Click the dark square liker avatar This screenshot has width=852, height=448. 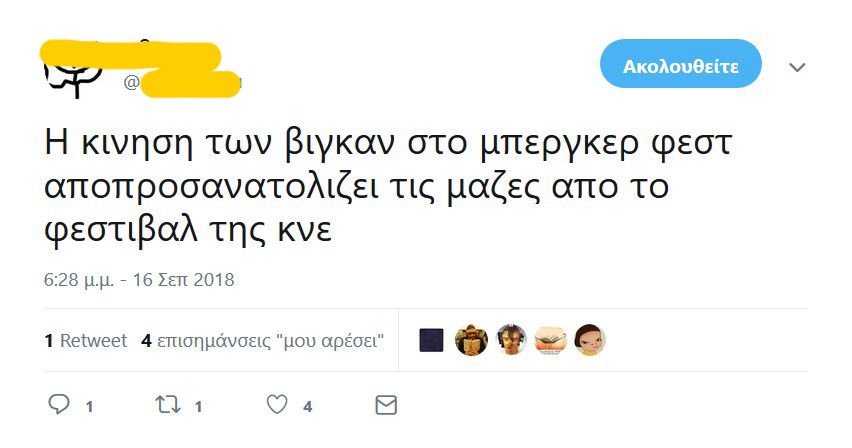pos(431,341)
